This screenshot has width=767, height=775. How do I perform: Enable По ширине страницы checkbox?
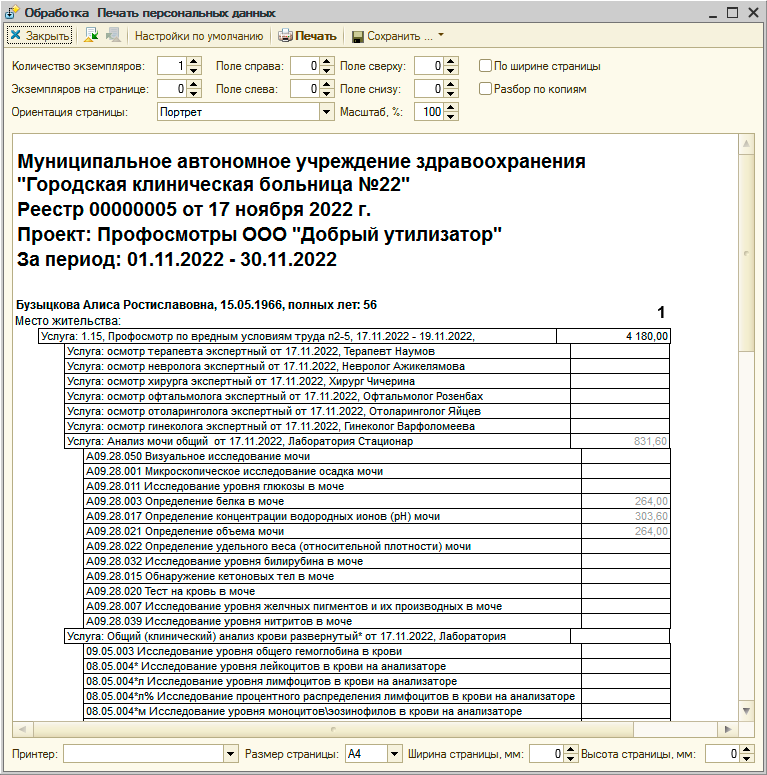486,66
